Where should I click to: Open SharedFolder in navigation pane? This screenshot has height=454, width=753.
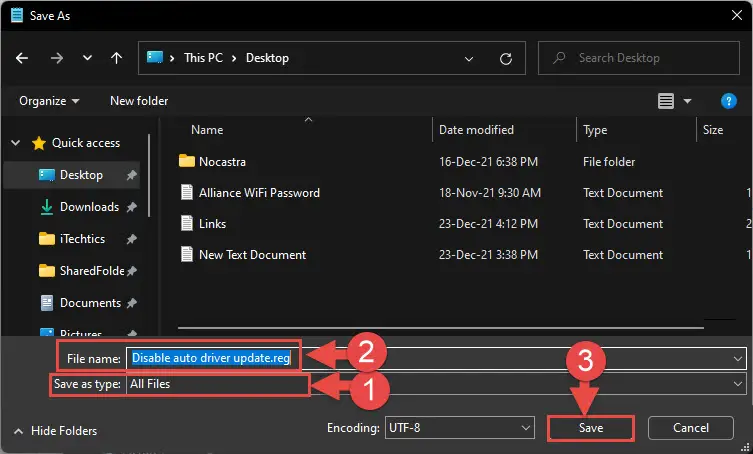pyautogui.click(x=92, y=271)
